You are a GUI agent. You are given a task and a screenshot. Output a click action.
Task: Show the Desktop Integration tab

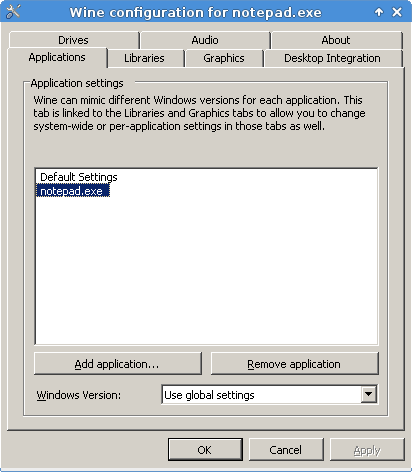point(332,58)
